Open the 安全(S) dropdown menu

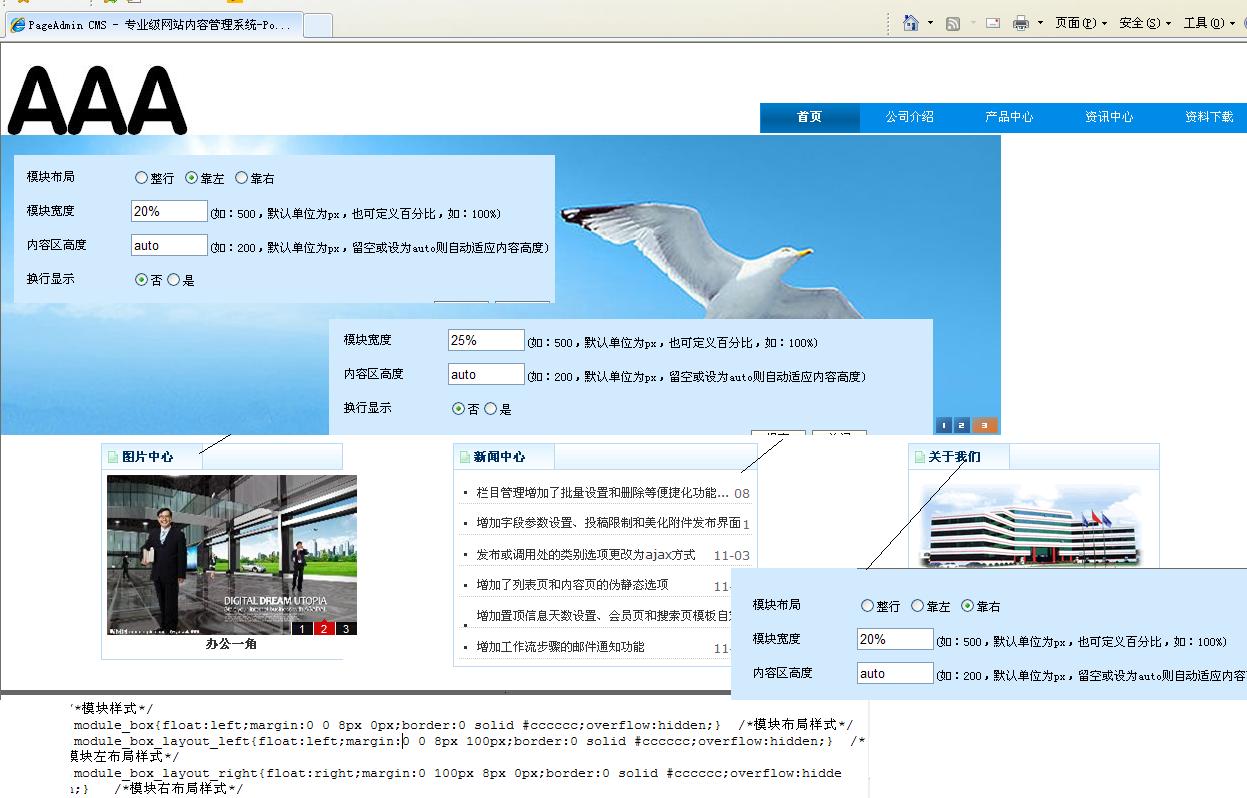(1144, 23)
